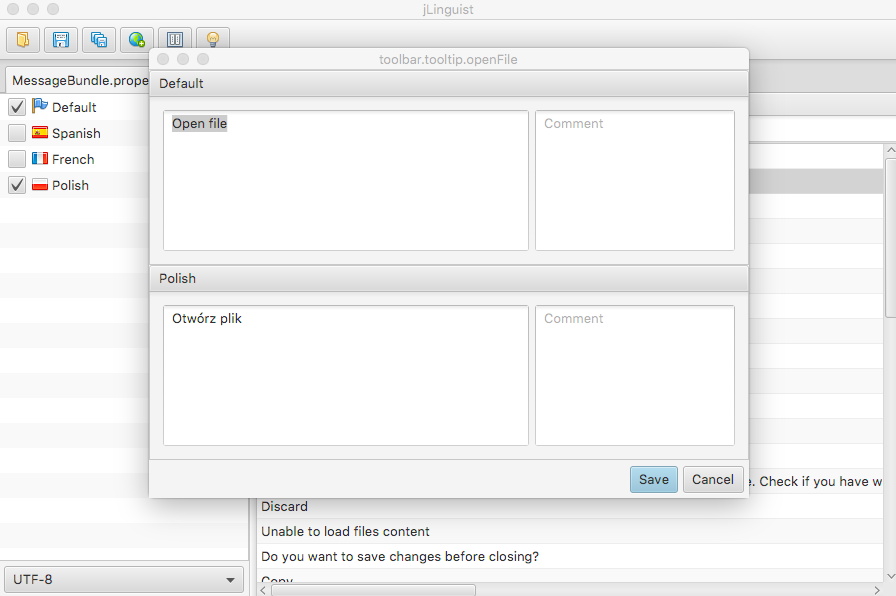Select the Discard row in main table
Viewport: 896px width, 596px height.
[x=570, y=506]
